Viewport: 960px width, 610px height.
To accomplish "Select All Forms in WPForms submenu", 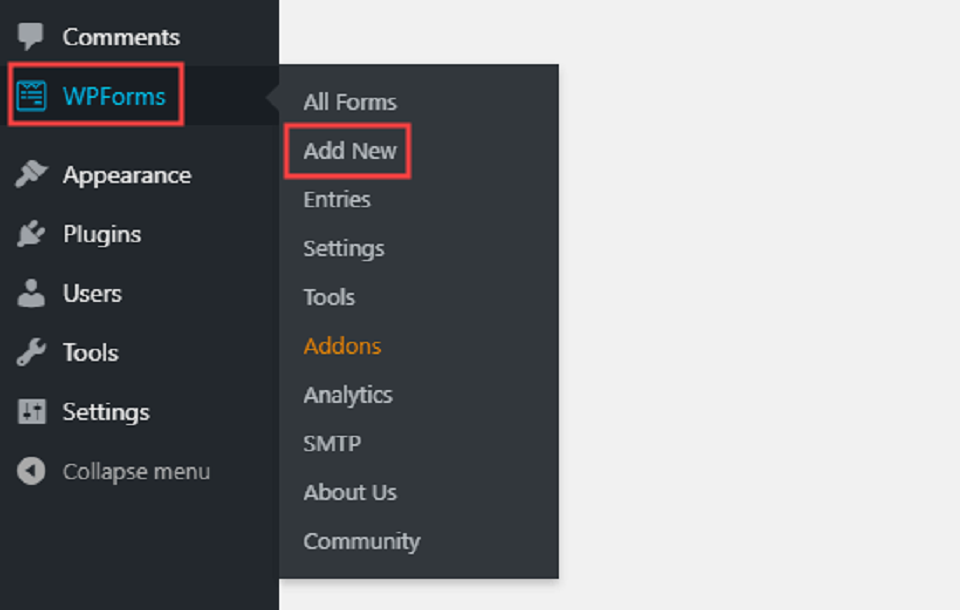I will (x=350, y=102).
